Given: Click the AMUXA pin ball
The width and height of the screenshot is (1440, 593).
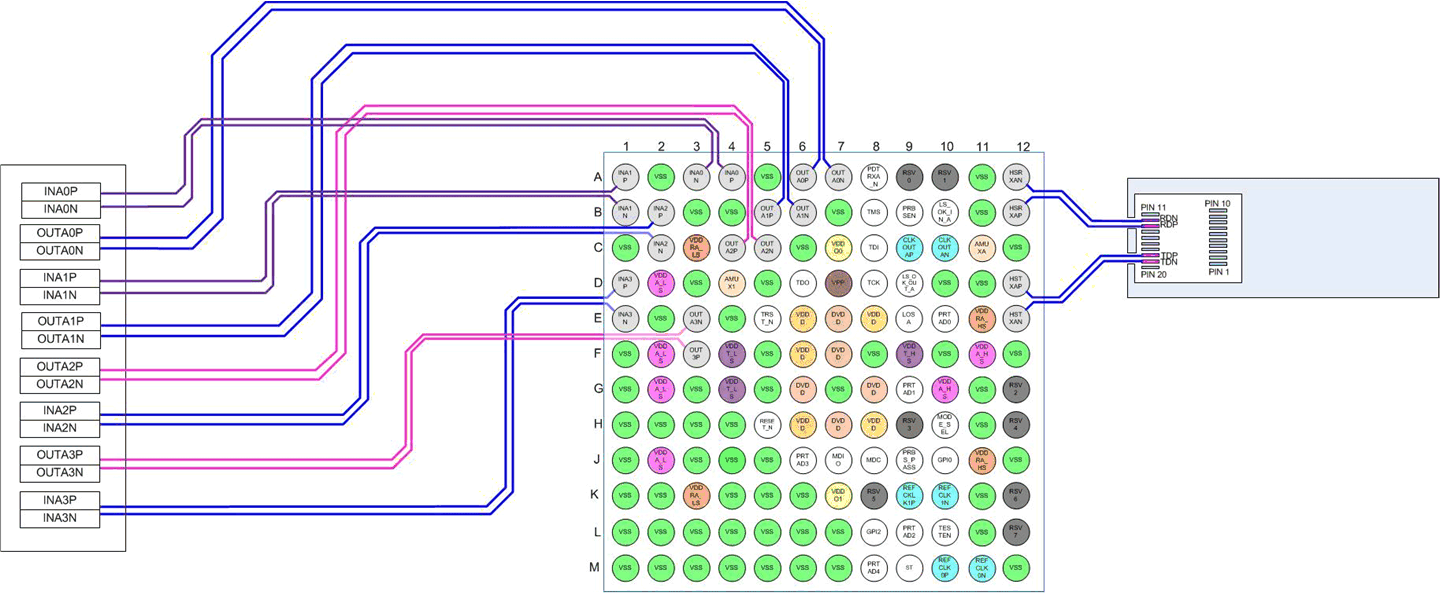Looking at the screenshot, I should click(982, 247).
